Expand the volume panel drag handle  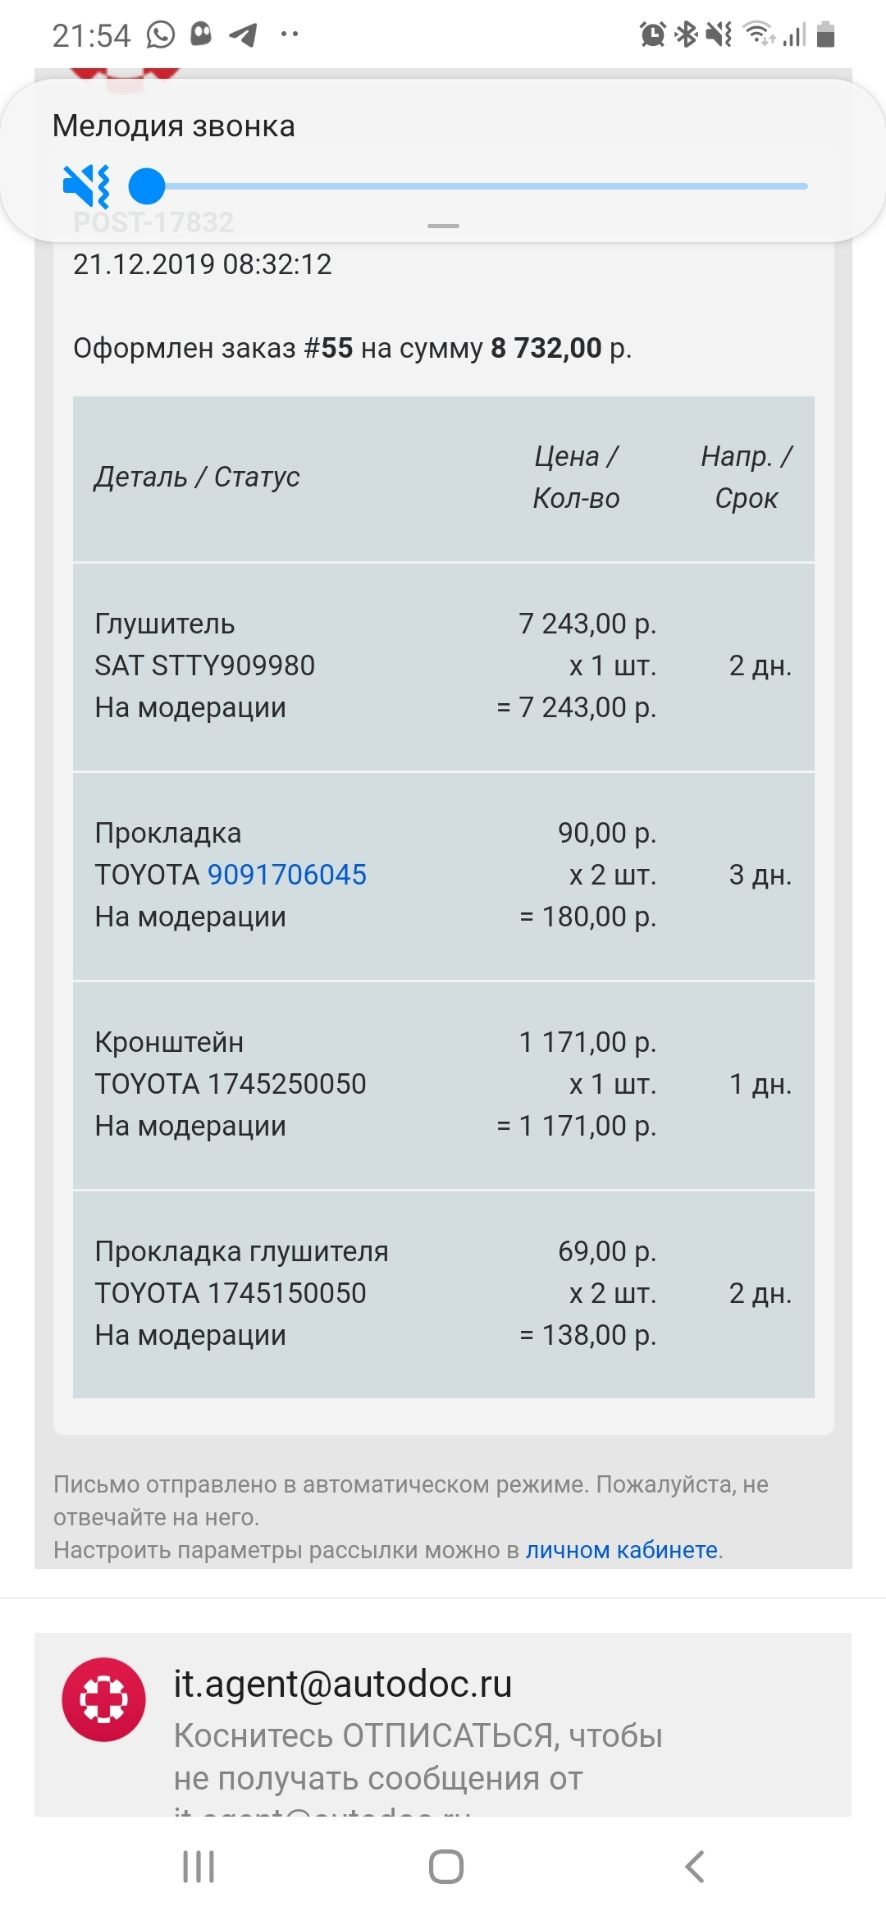click(x=443, y=226)
